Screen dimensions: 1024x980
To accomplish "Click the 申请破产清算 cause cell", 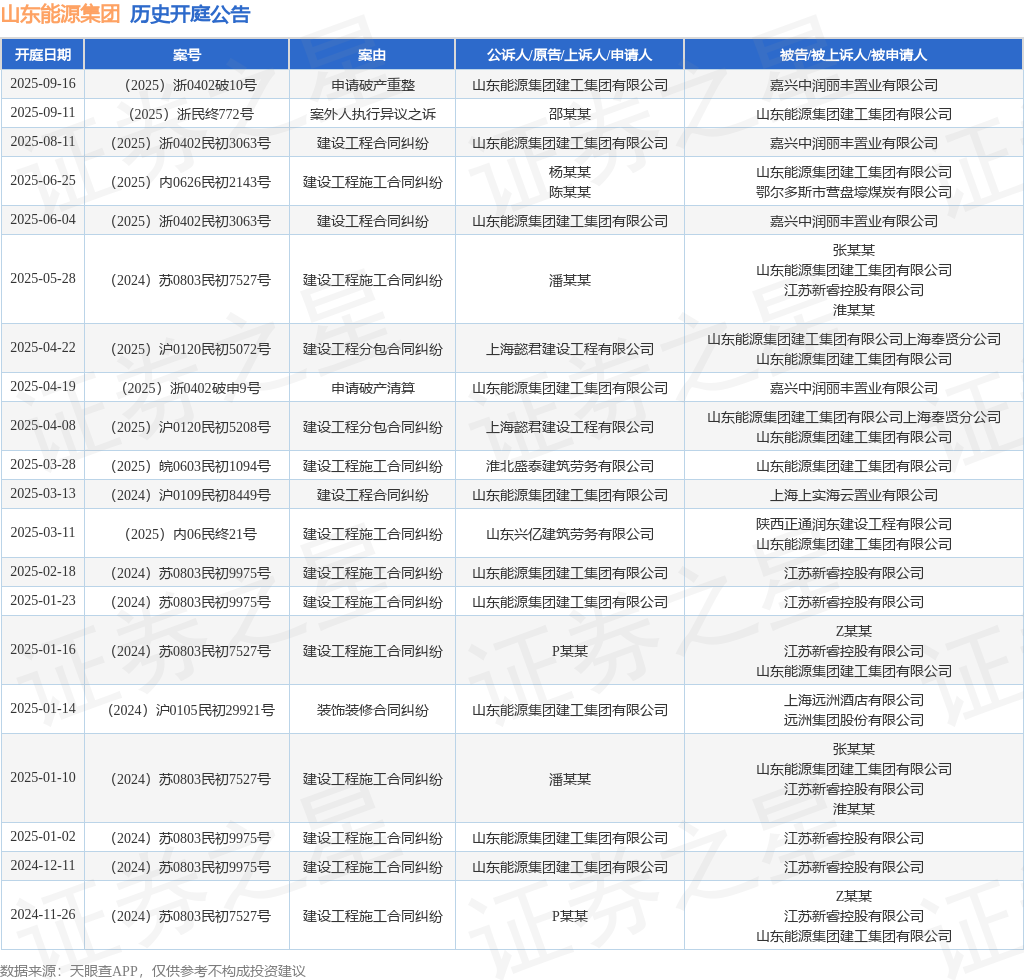I will tap(372, 388).
